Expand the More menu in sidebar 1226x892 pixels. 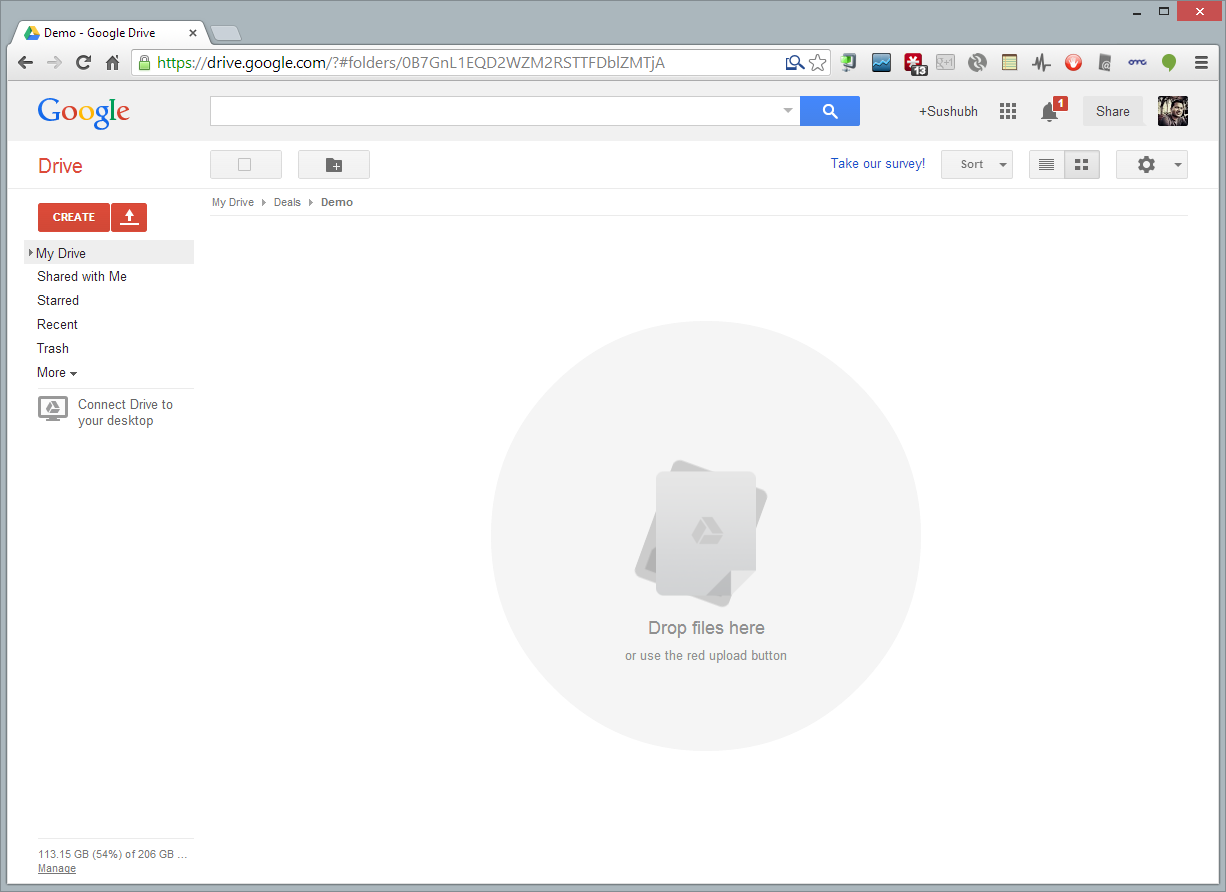tap(57, 373)
